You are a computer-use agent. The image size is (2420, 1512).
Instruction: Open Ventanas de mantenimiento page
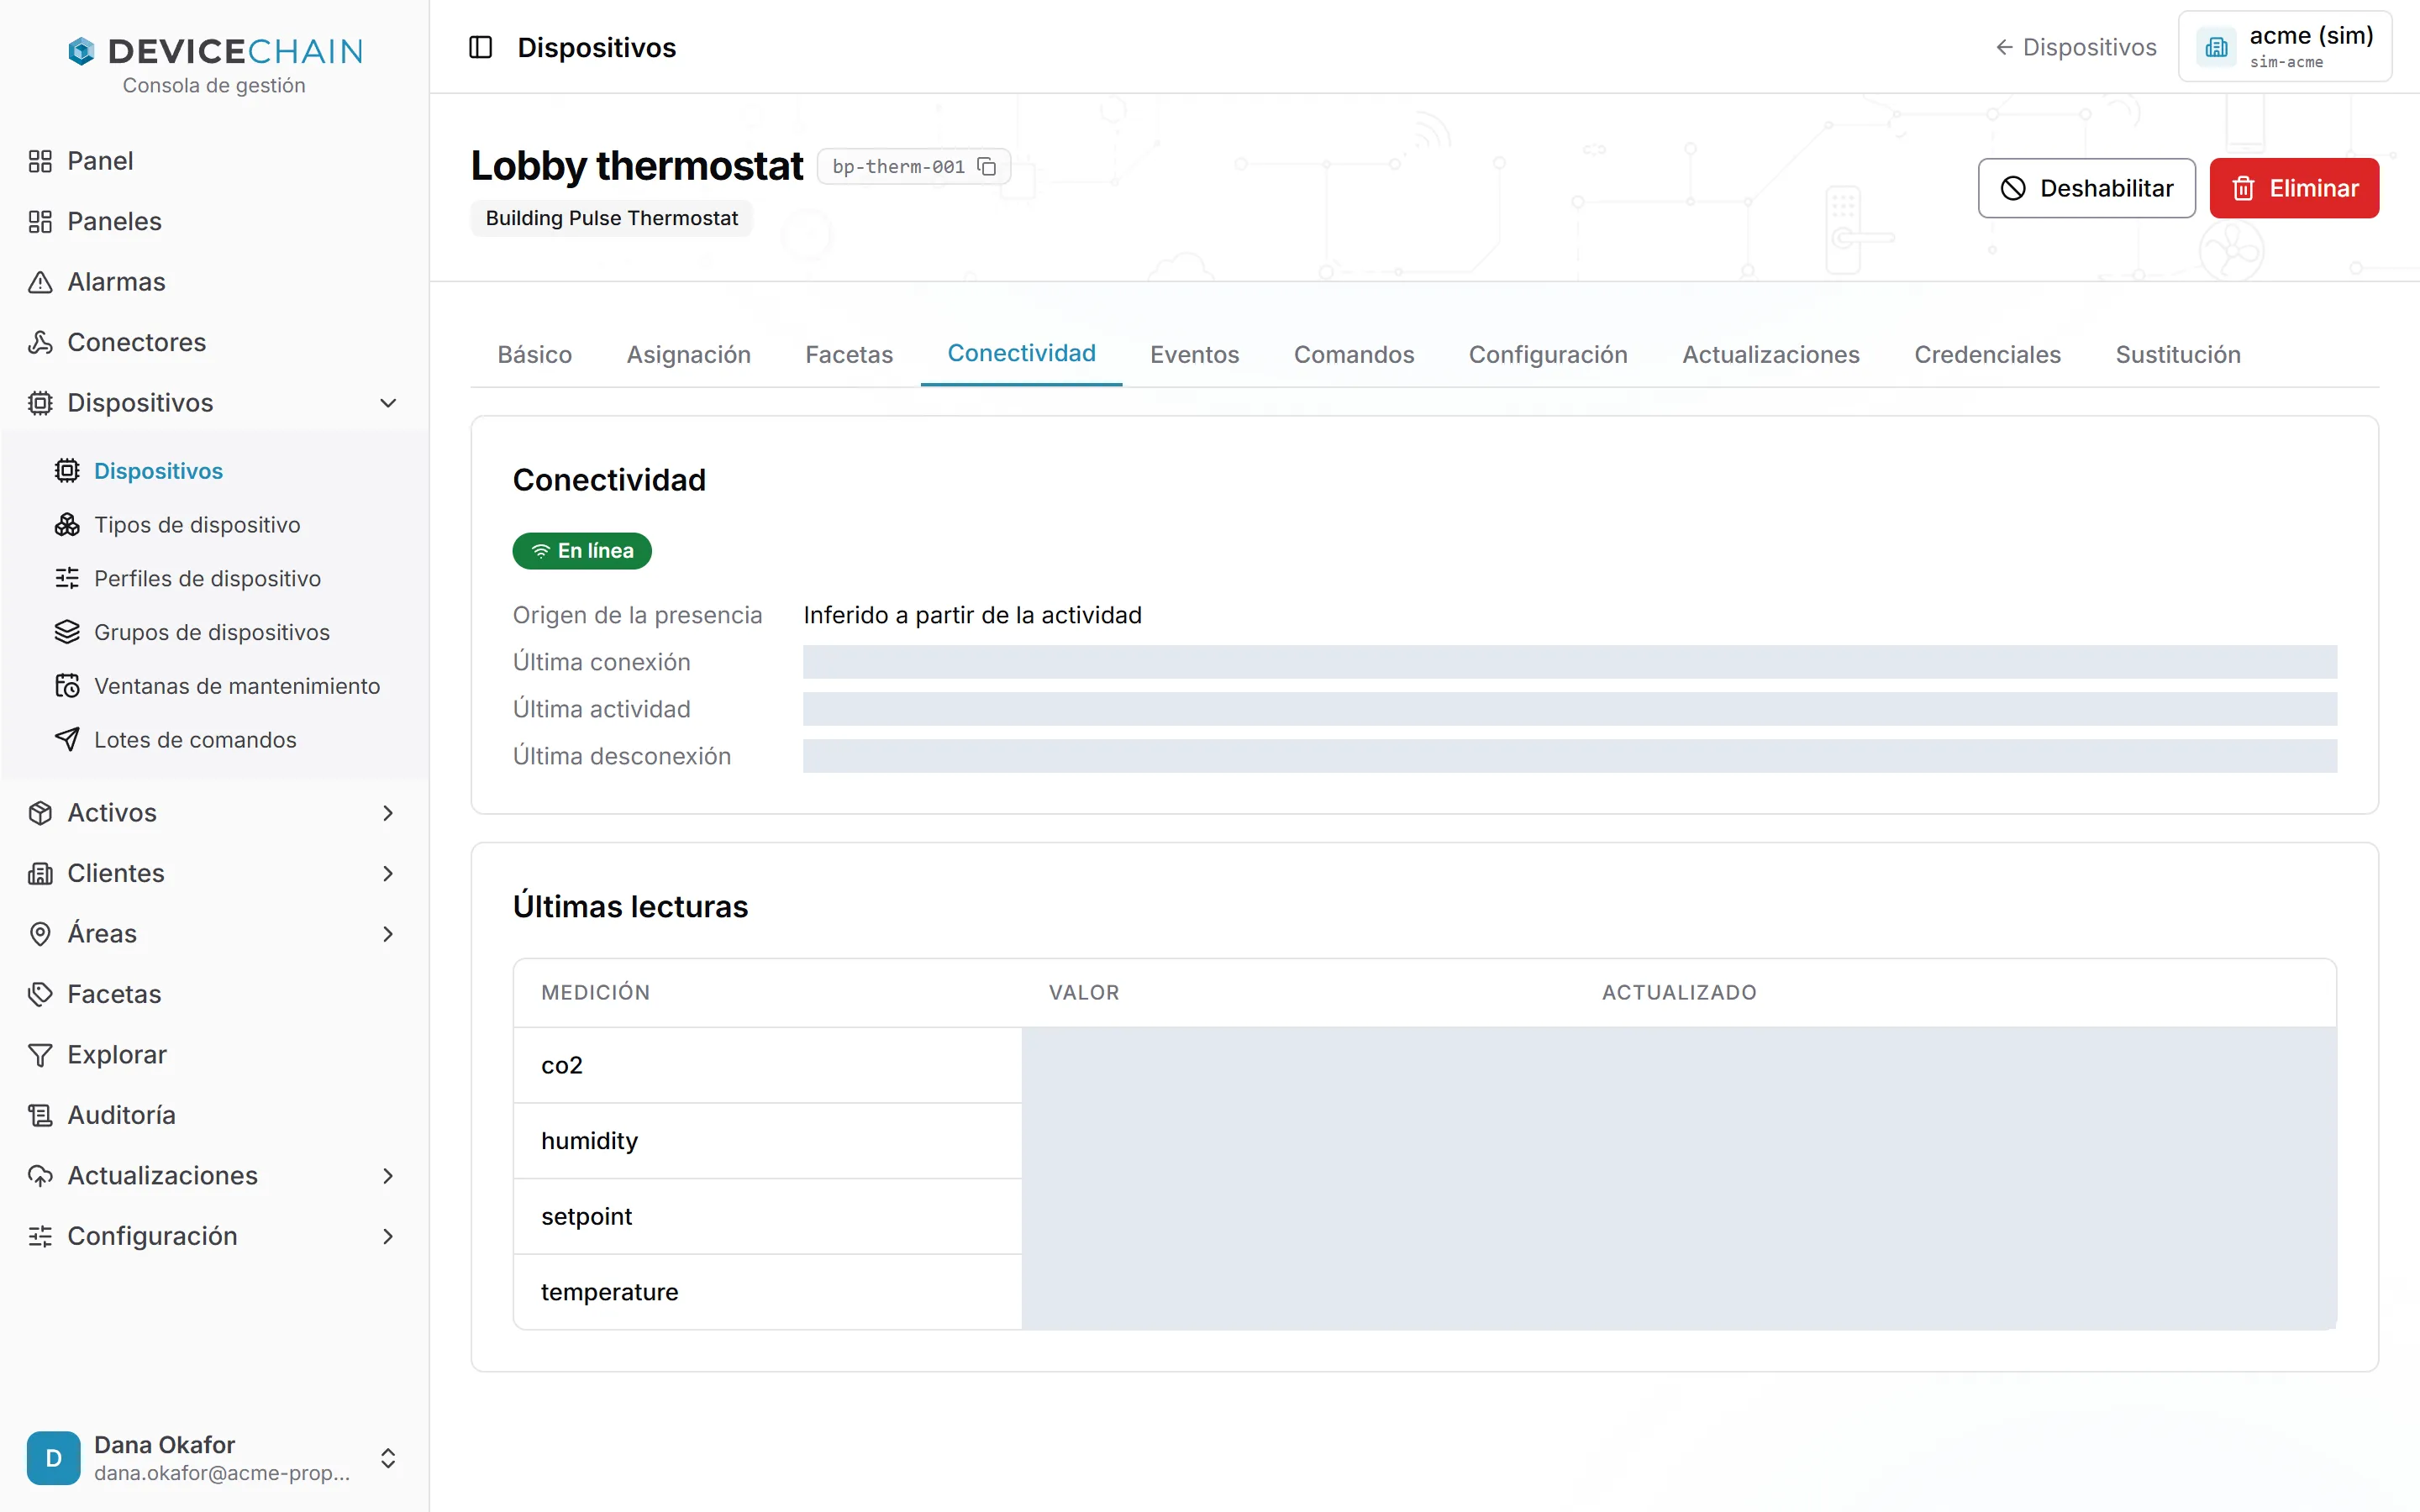(237, 686)
